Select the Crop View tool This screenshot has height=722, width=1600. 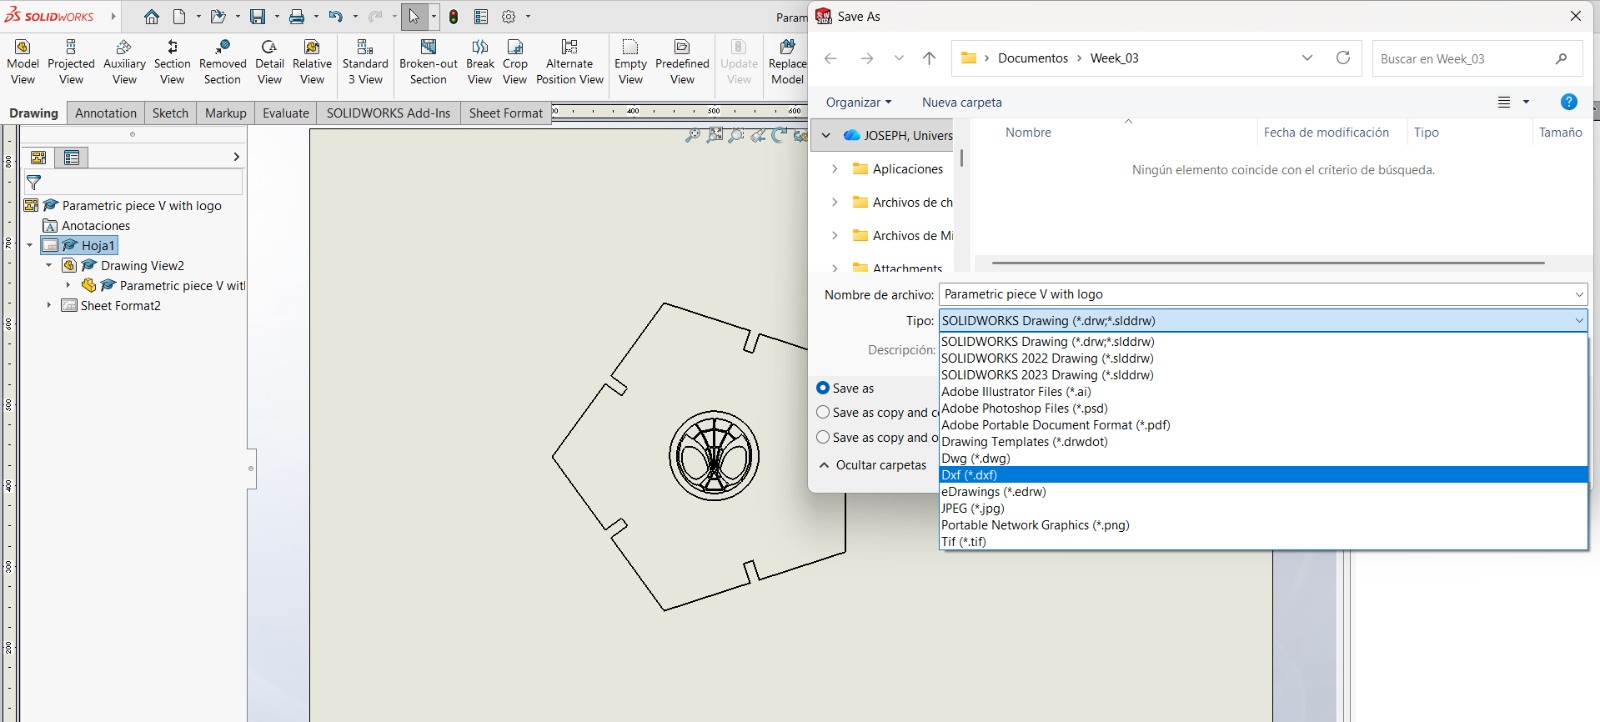tap(515, 62)
